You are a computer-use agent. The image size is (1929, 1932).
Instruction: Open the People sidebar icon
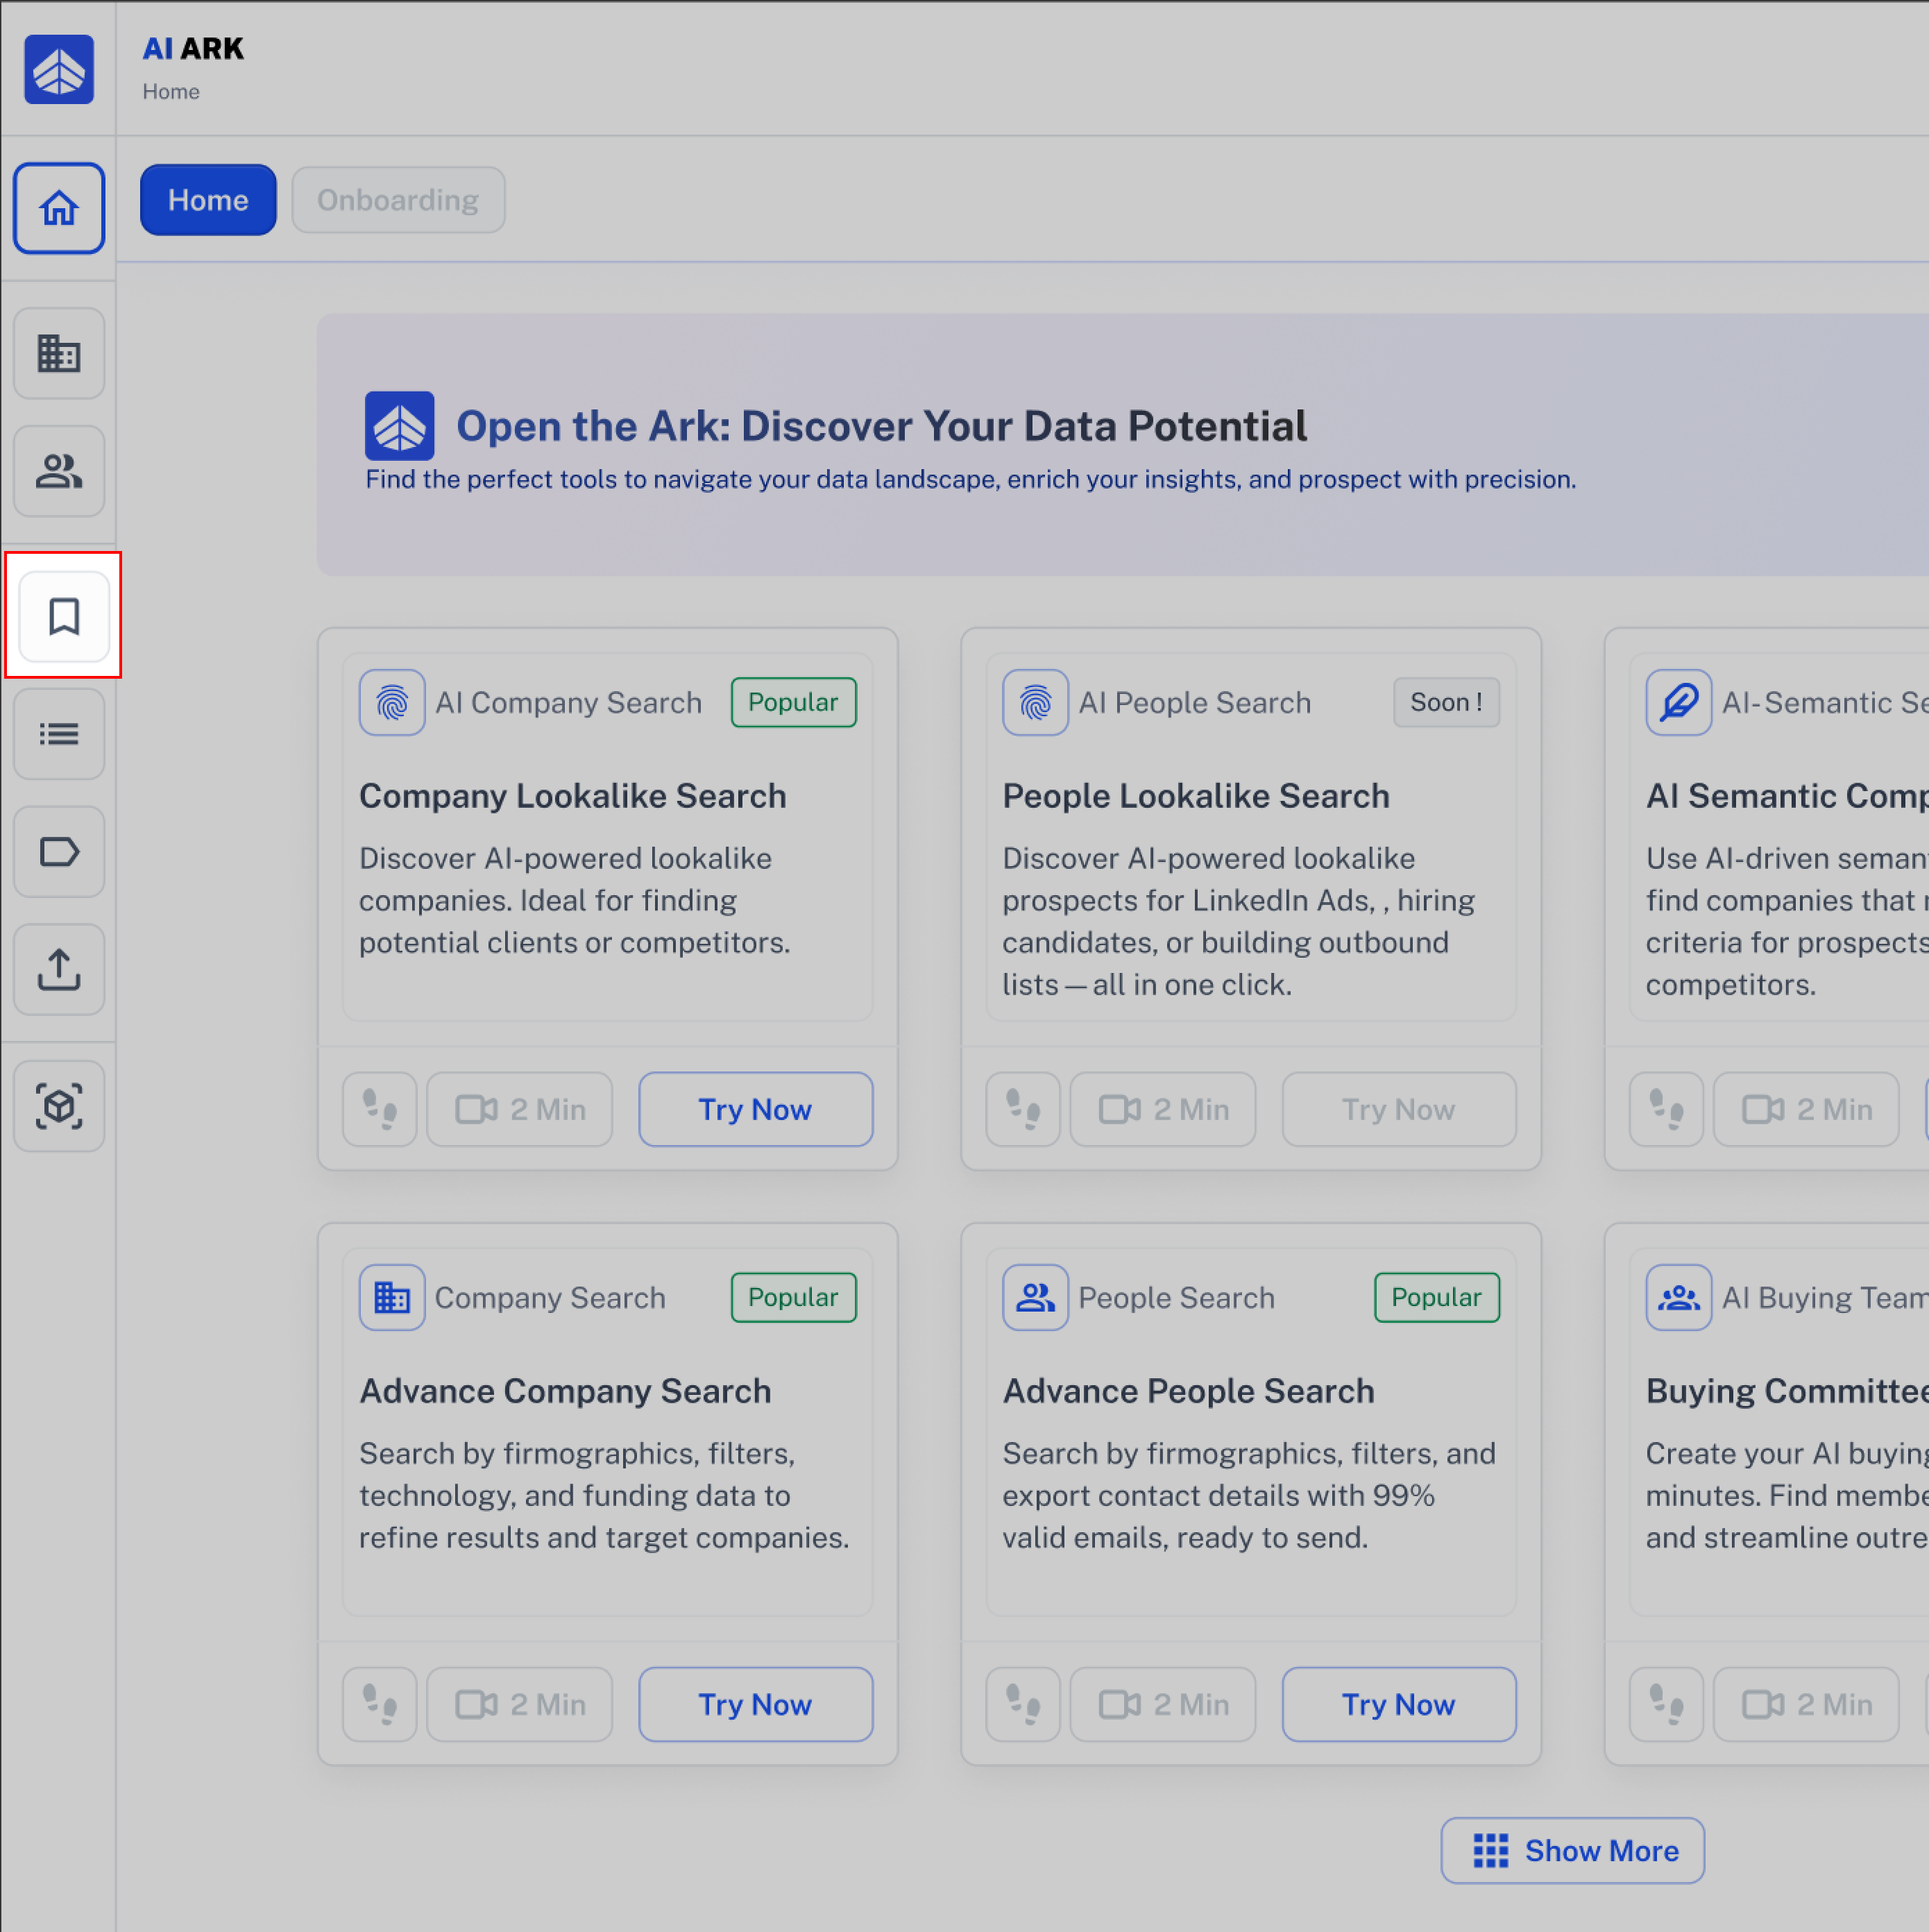pos(59,471)
